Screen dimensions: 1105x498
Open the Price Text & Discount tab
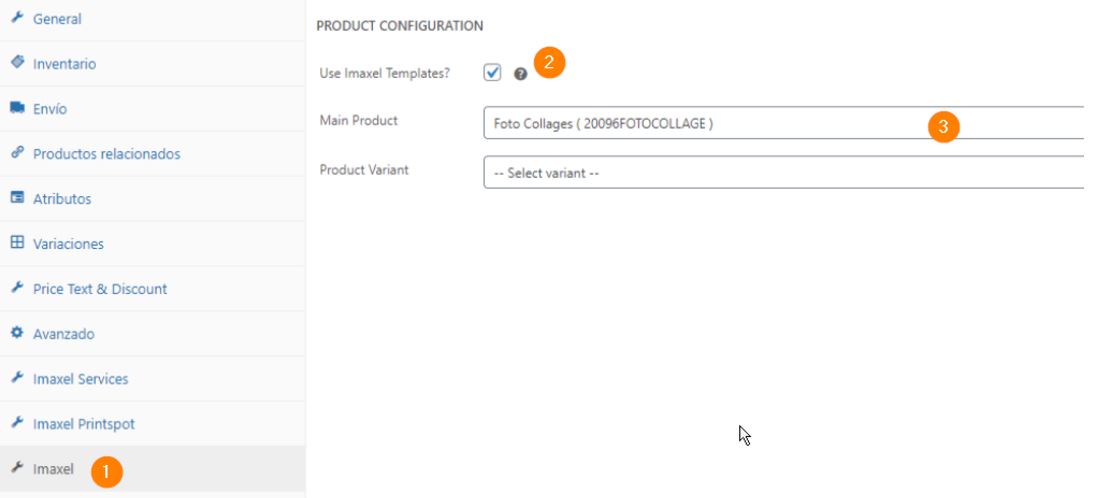(x=100, y=289)
